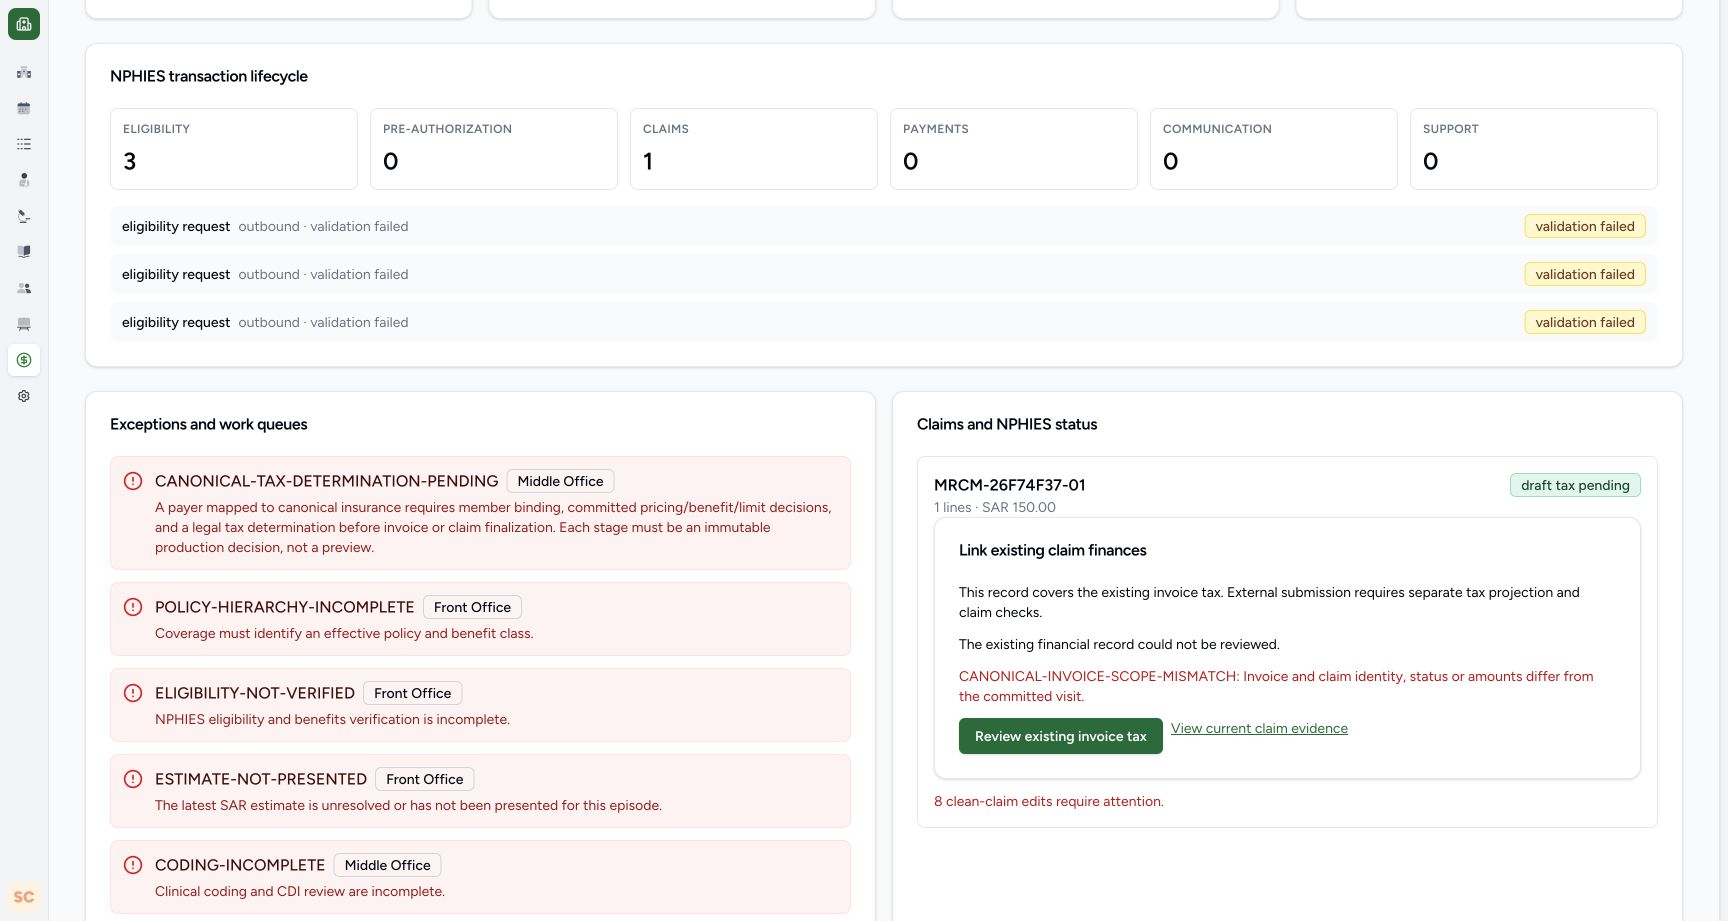Open the microscope laboratory sidebar icon
1728x921 pixels.
[x=24, y=216]
